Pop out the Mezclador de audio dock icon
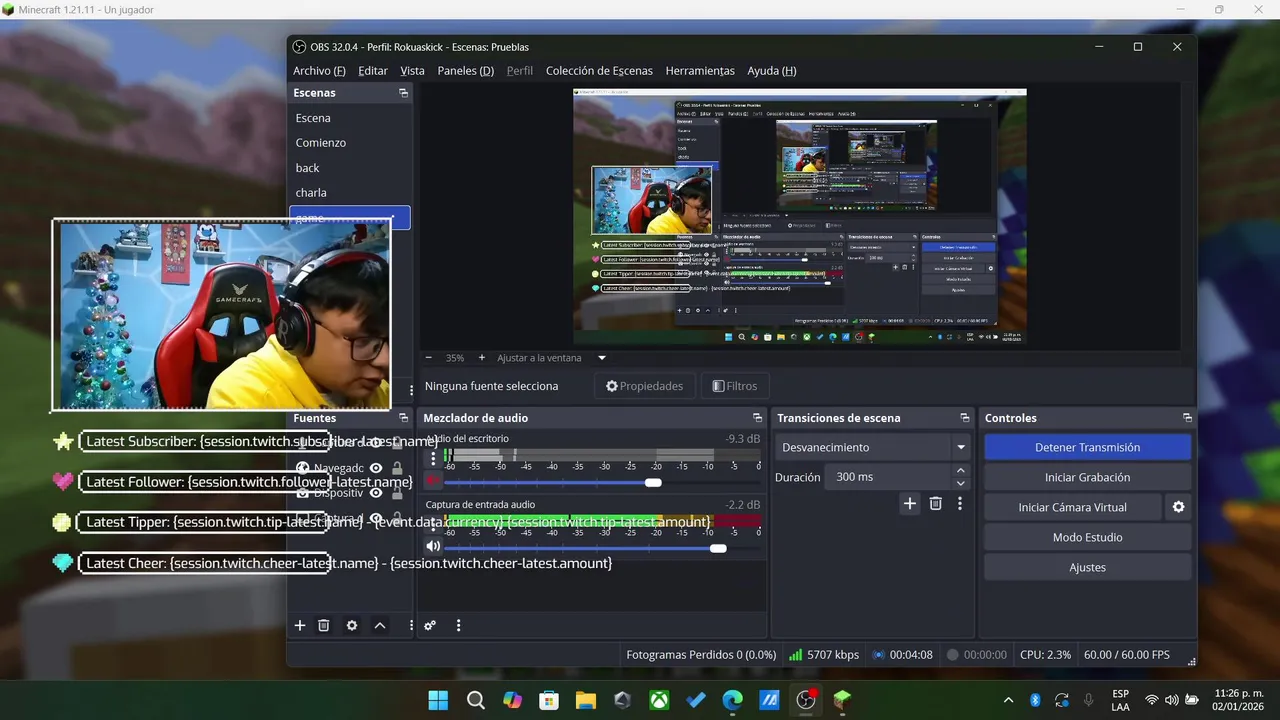 [757, 418]
